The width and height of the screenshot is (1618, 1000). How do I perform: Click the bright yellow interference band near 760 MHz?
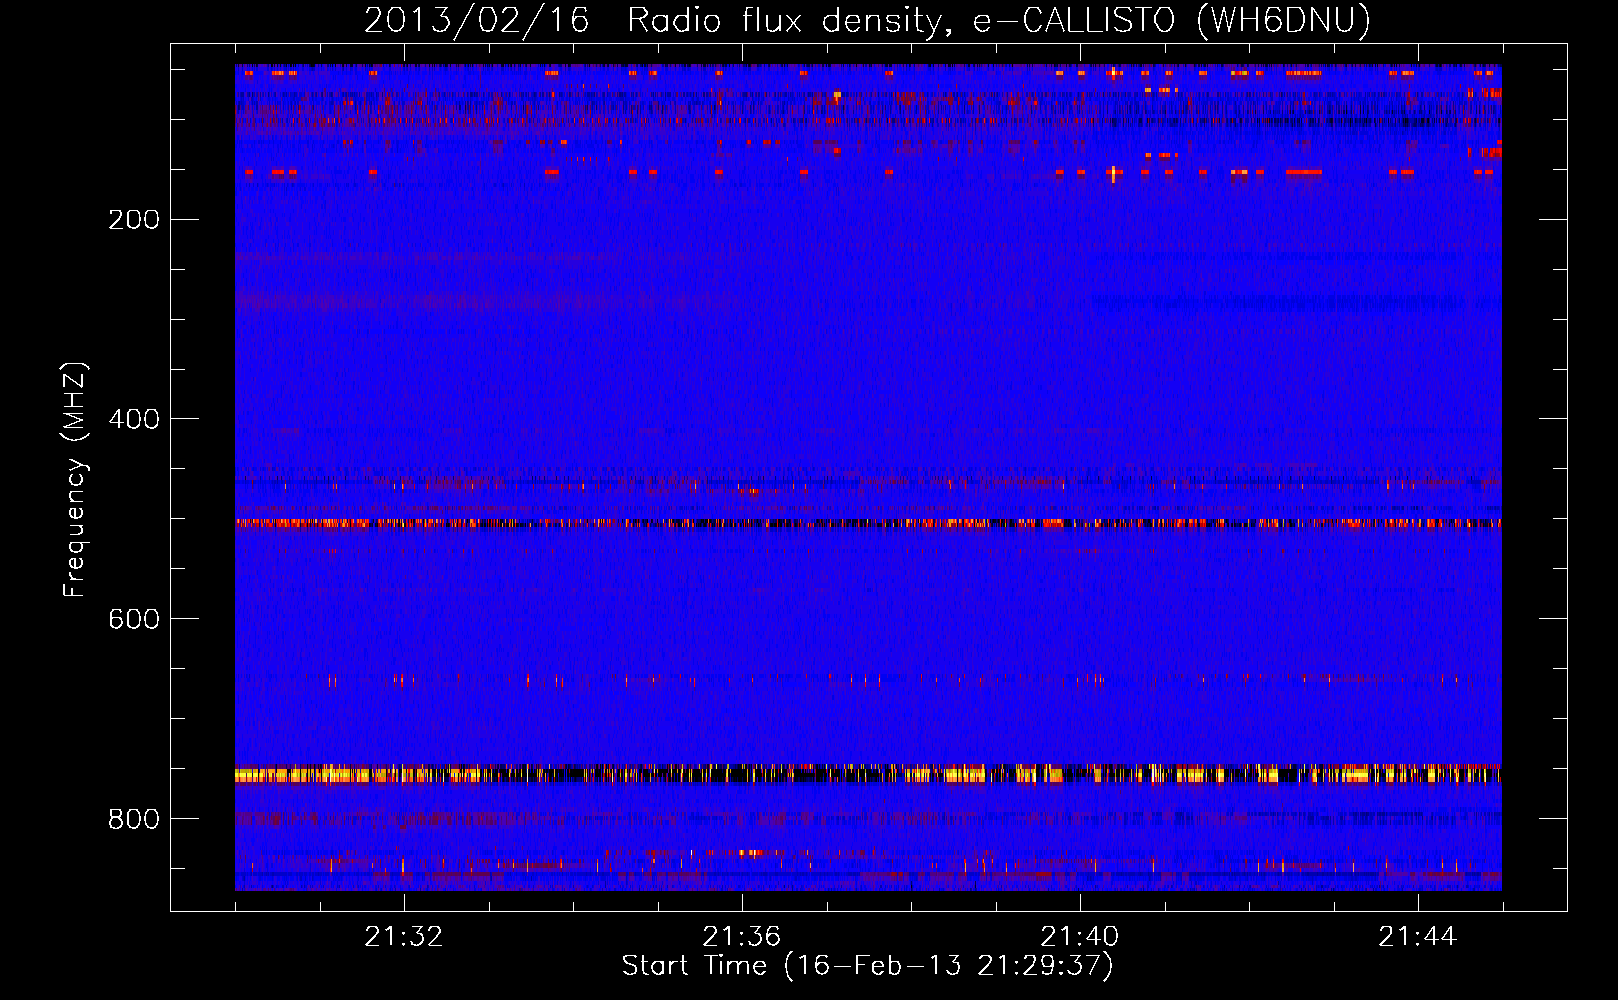(868, 773)
